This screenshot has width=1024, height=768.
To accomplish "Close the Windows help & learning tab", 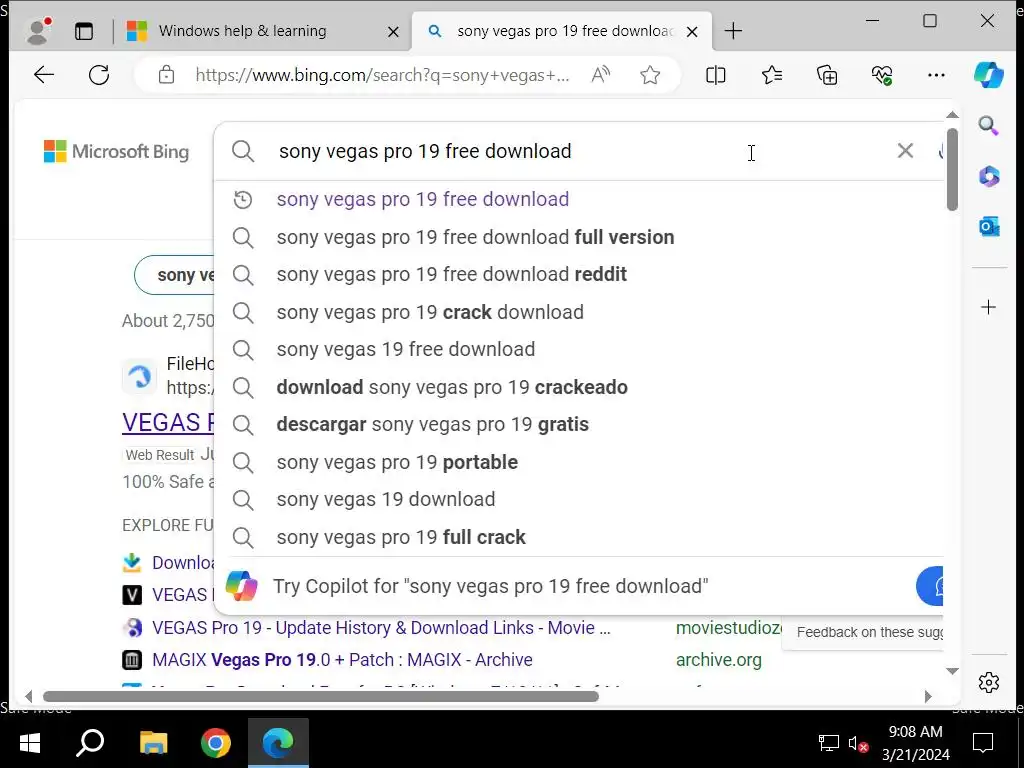I will point(393,31).
